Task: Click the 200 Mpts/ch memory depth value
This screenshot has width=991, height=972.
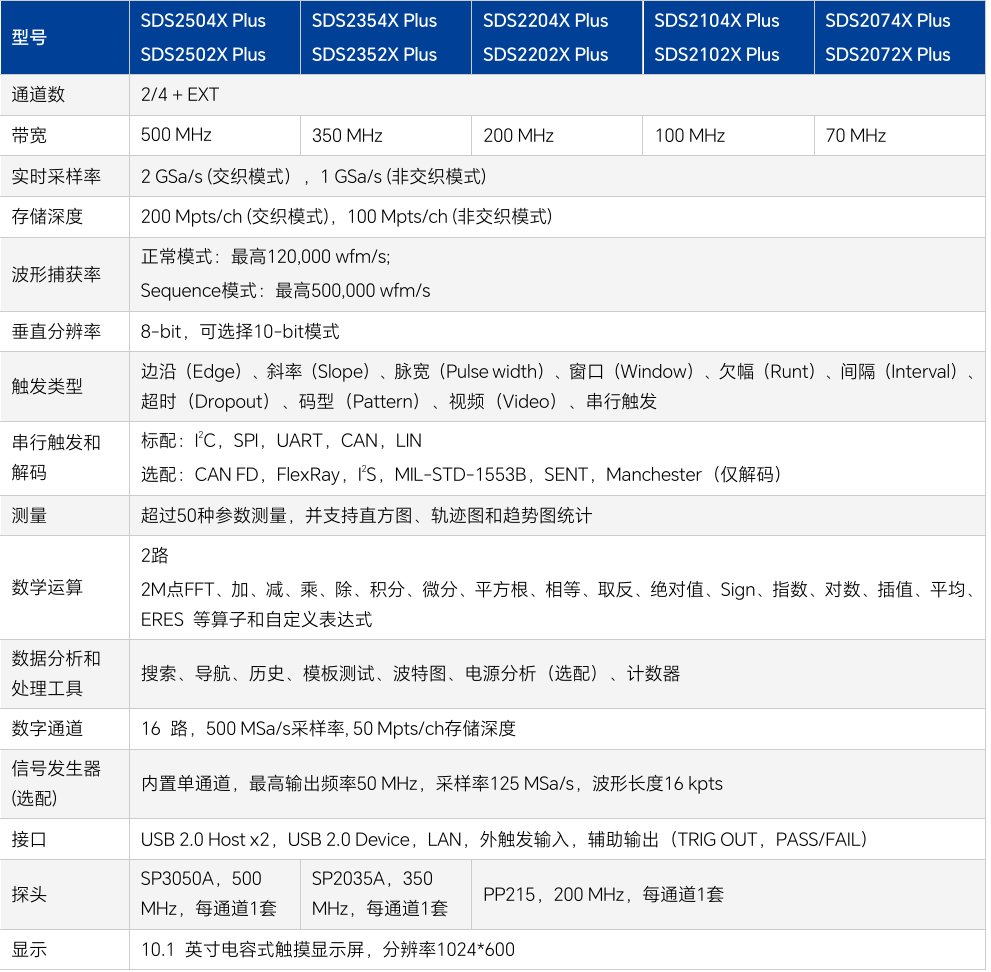Action: point(346,217)
